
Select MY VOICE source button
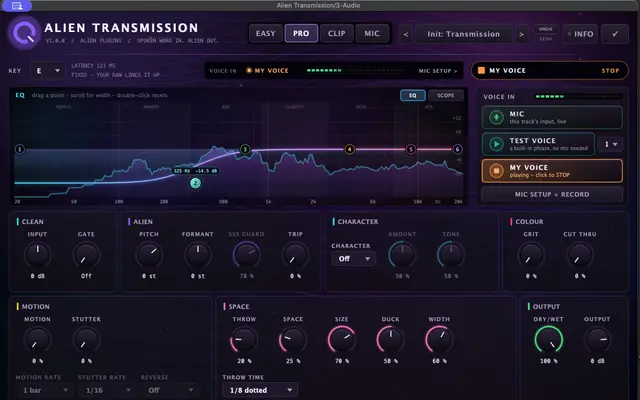point(552,171)
